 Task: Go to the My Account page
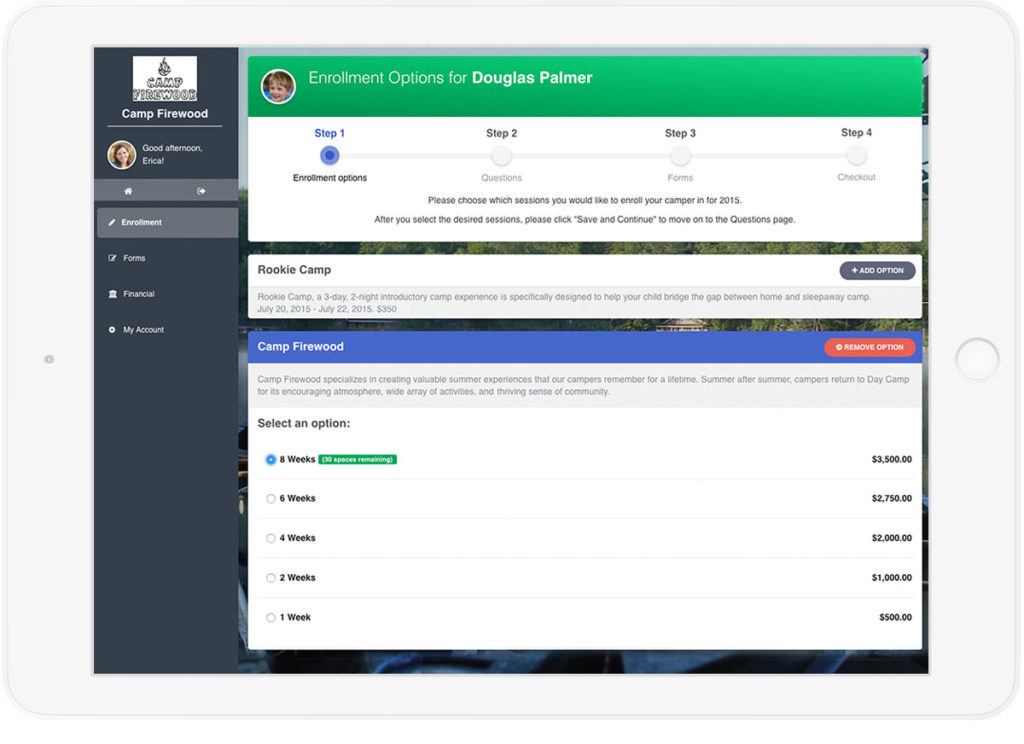[146, 329]
